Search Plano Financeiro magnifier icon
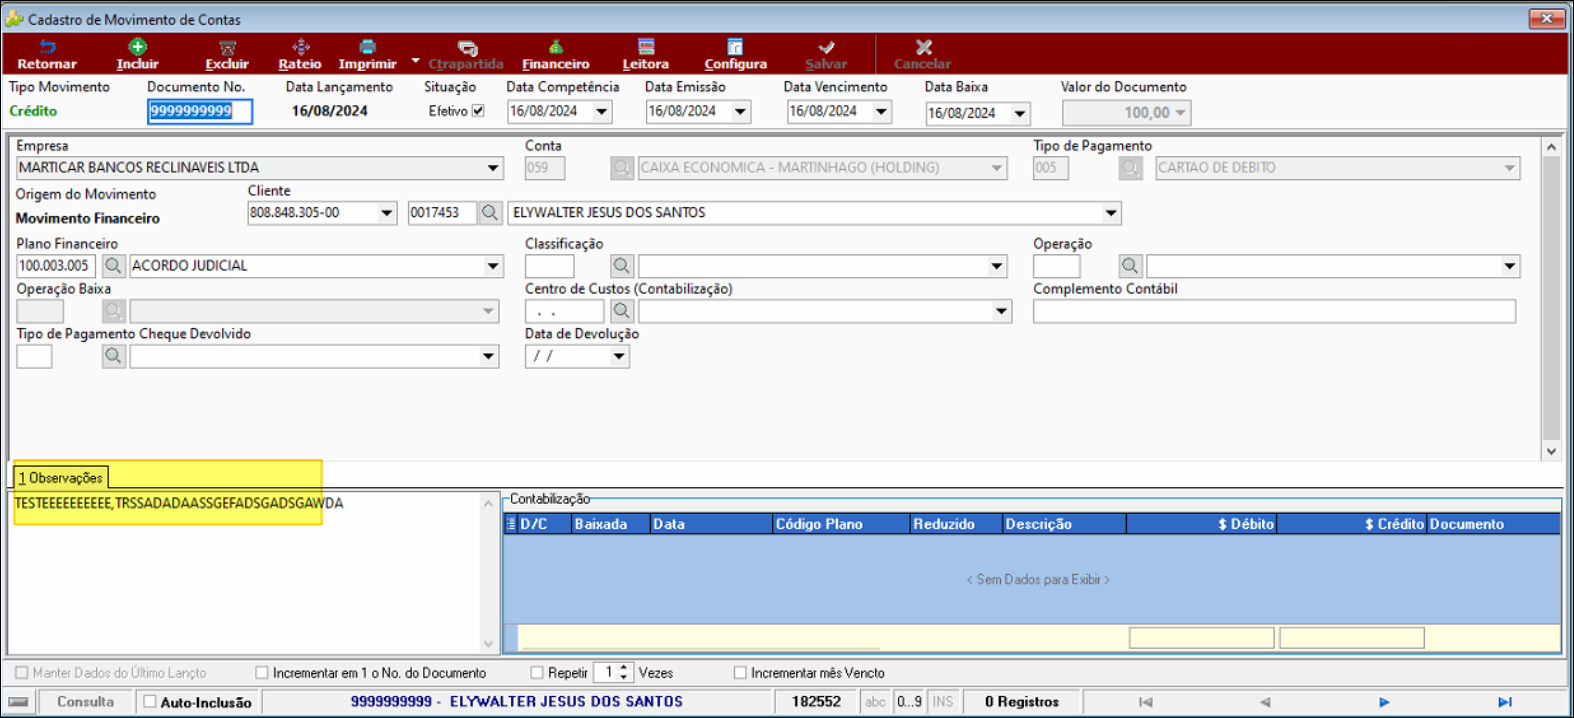1574x718 pixels. pyautogui.click(x=113, y=266)
